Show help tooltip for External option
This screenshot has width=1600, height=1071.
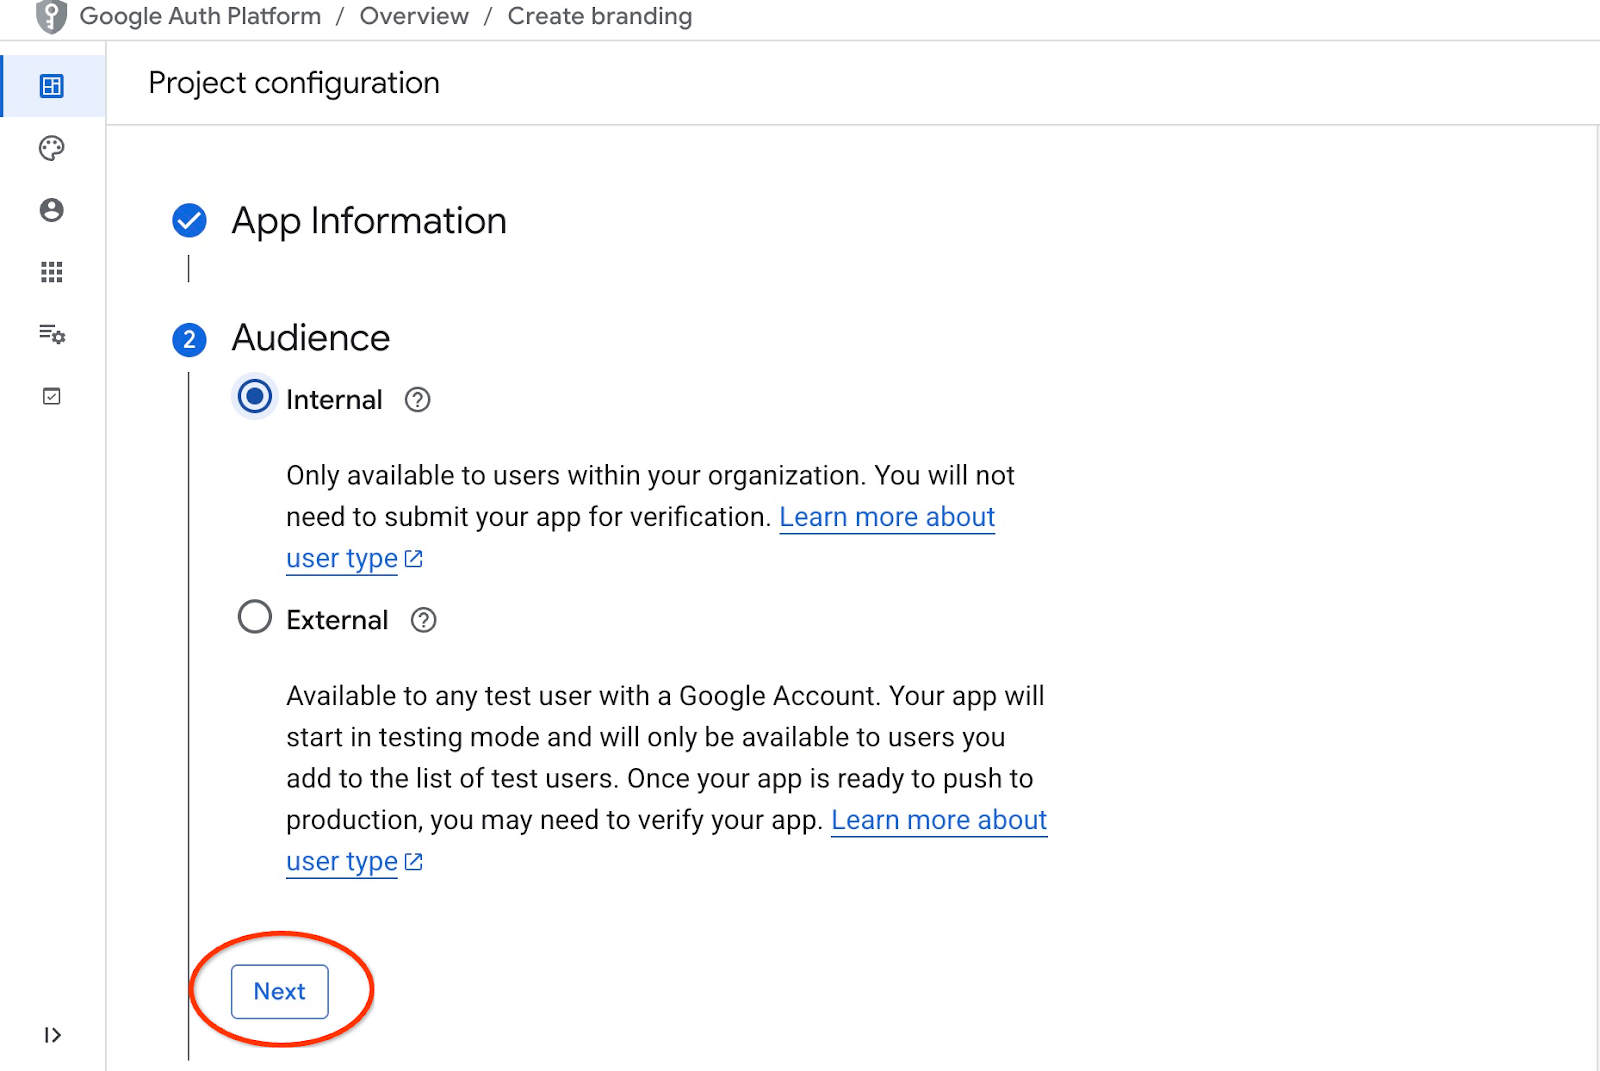tap(424, 620)
